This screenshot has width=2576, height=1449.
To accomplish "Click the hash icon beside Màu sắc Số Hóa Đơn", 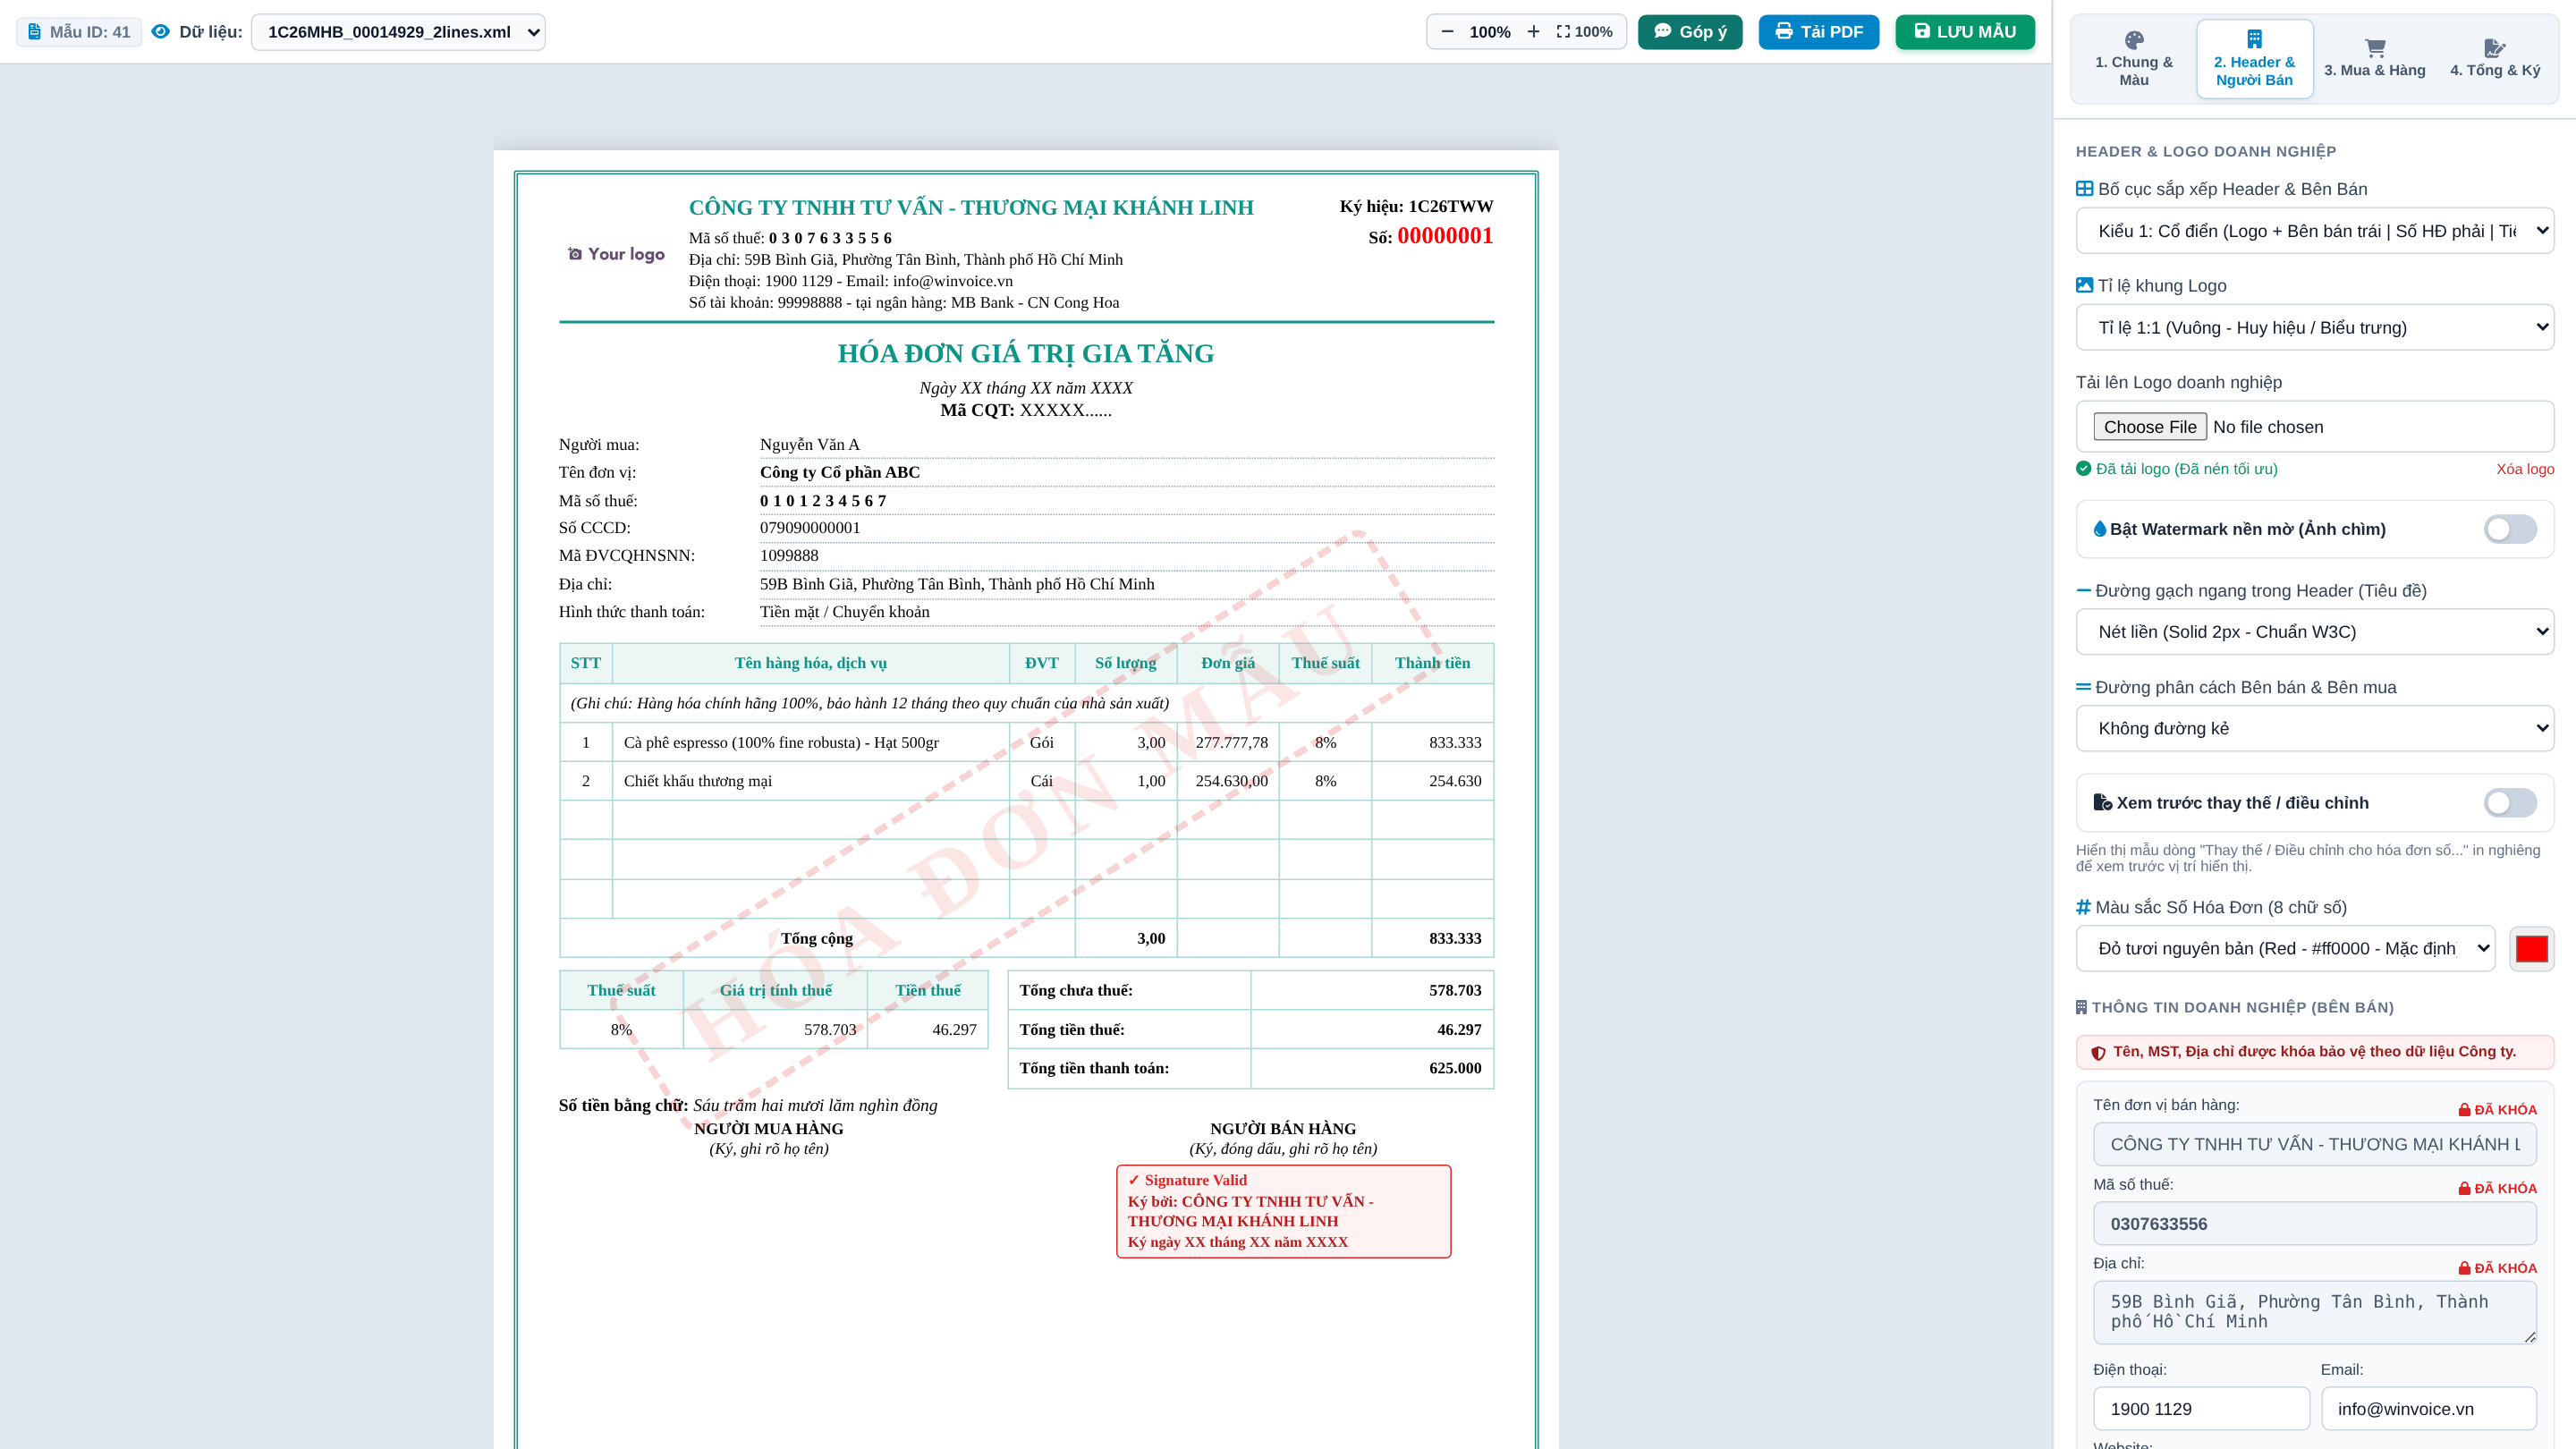I will 2084,907.
